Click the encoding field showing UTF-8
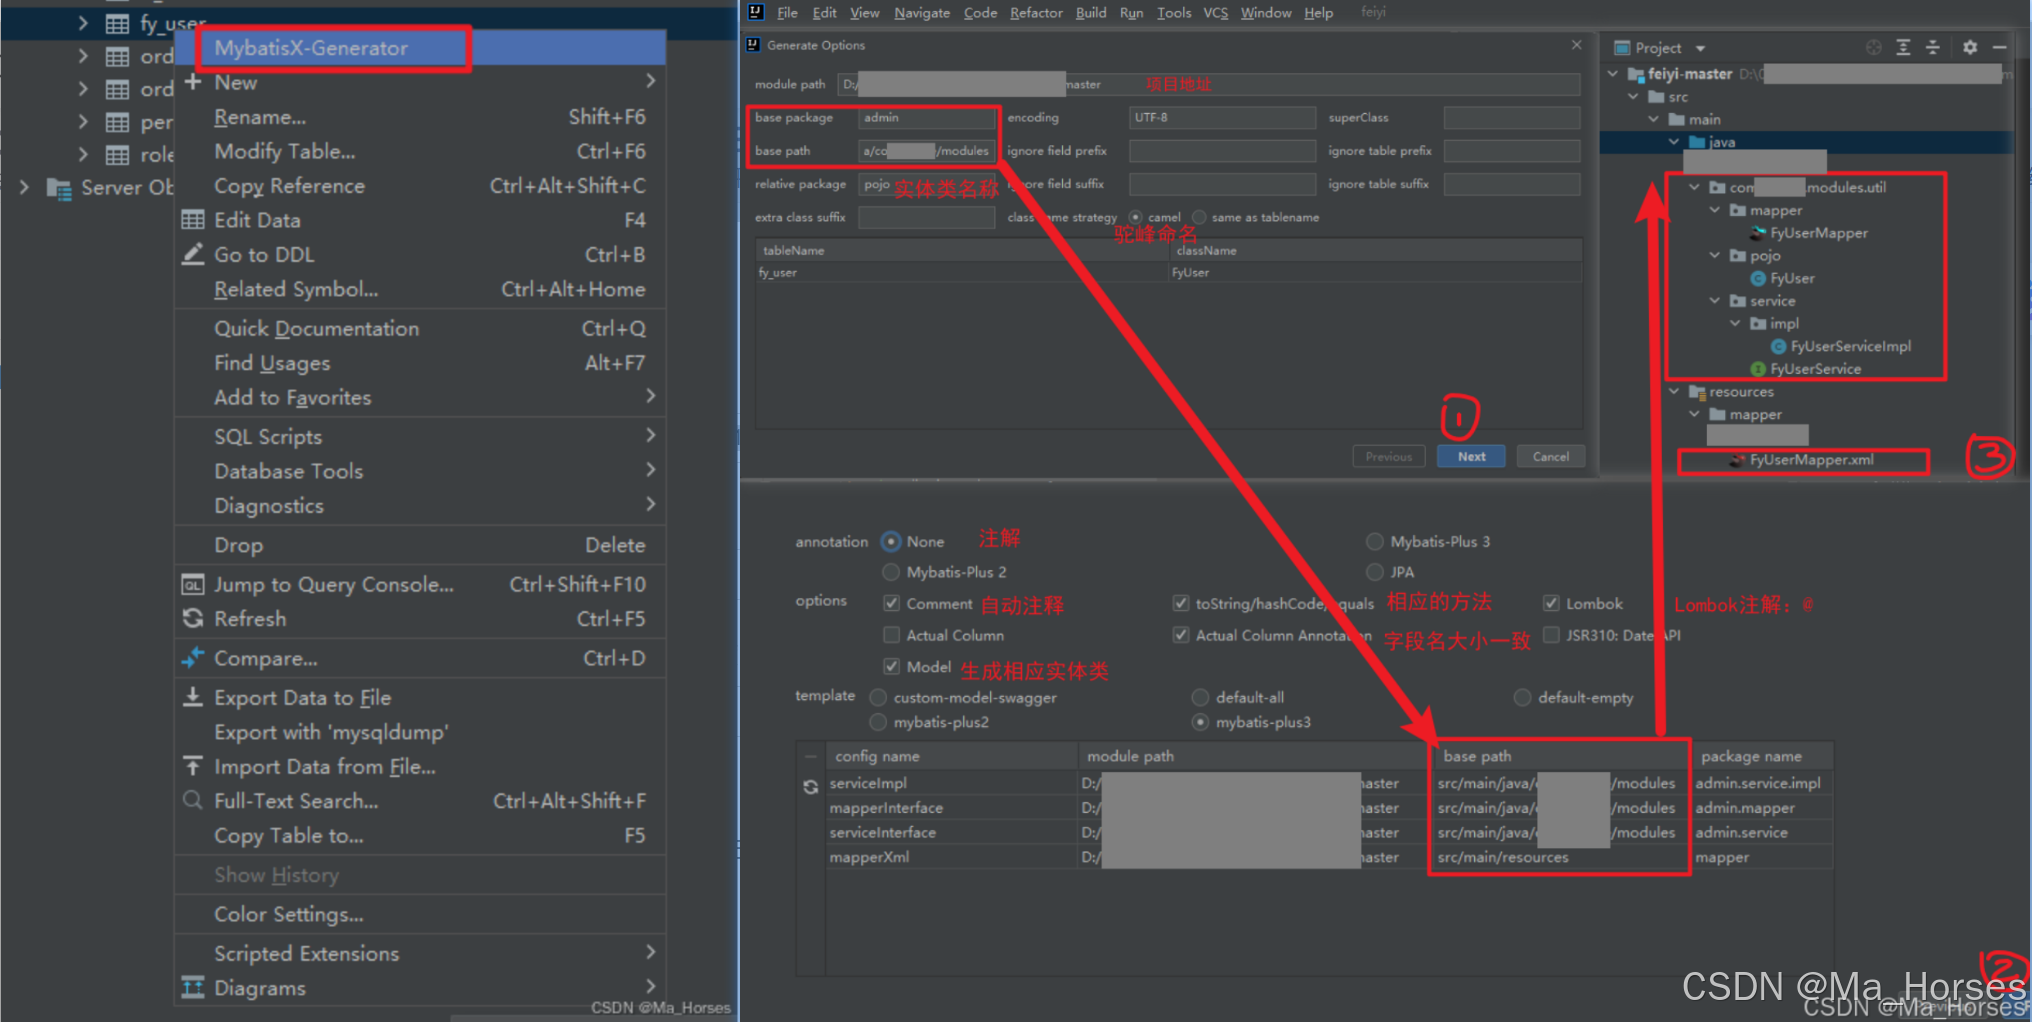2032x1022 pixels. 1221,117
